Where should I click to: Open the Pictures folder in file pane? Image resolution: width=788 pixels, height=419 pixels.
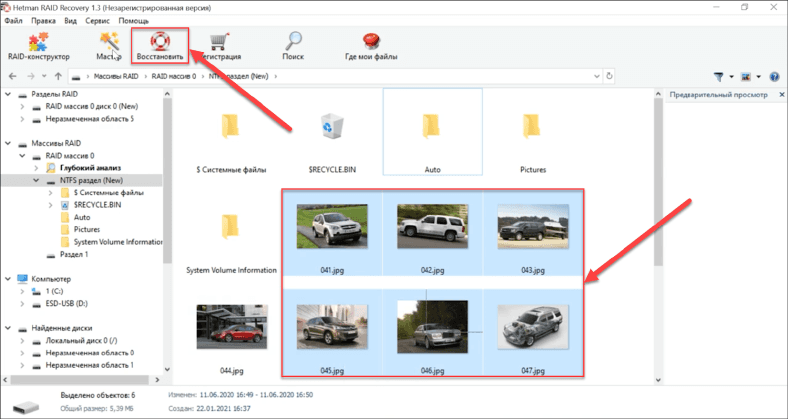pyautogui.click(x=533, y=127)
